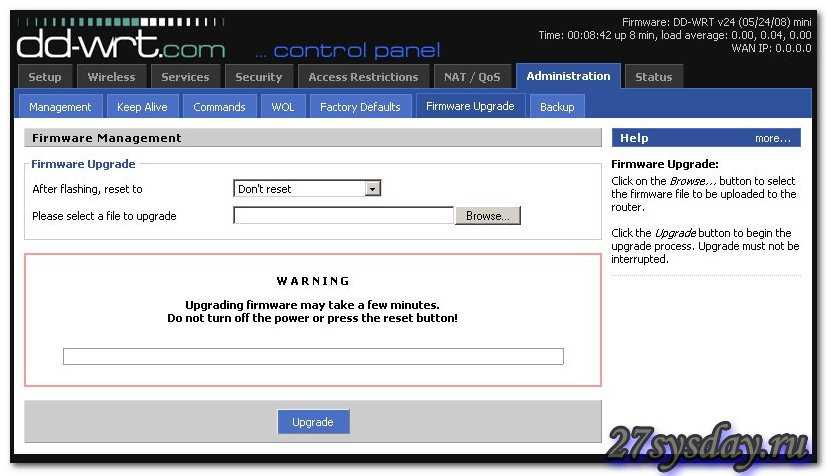828x476 pixels.
Task: Click the Upgrade button
Action: point(313,422)
